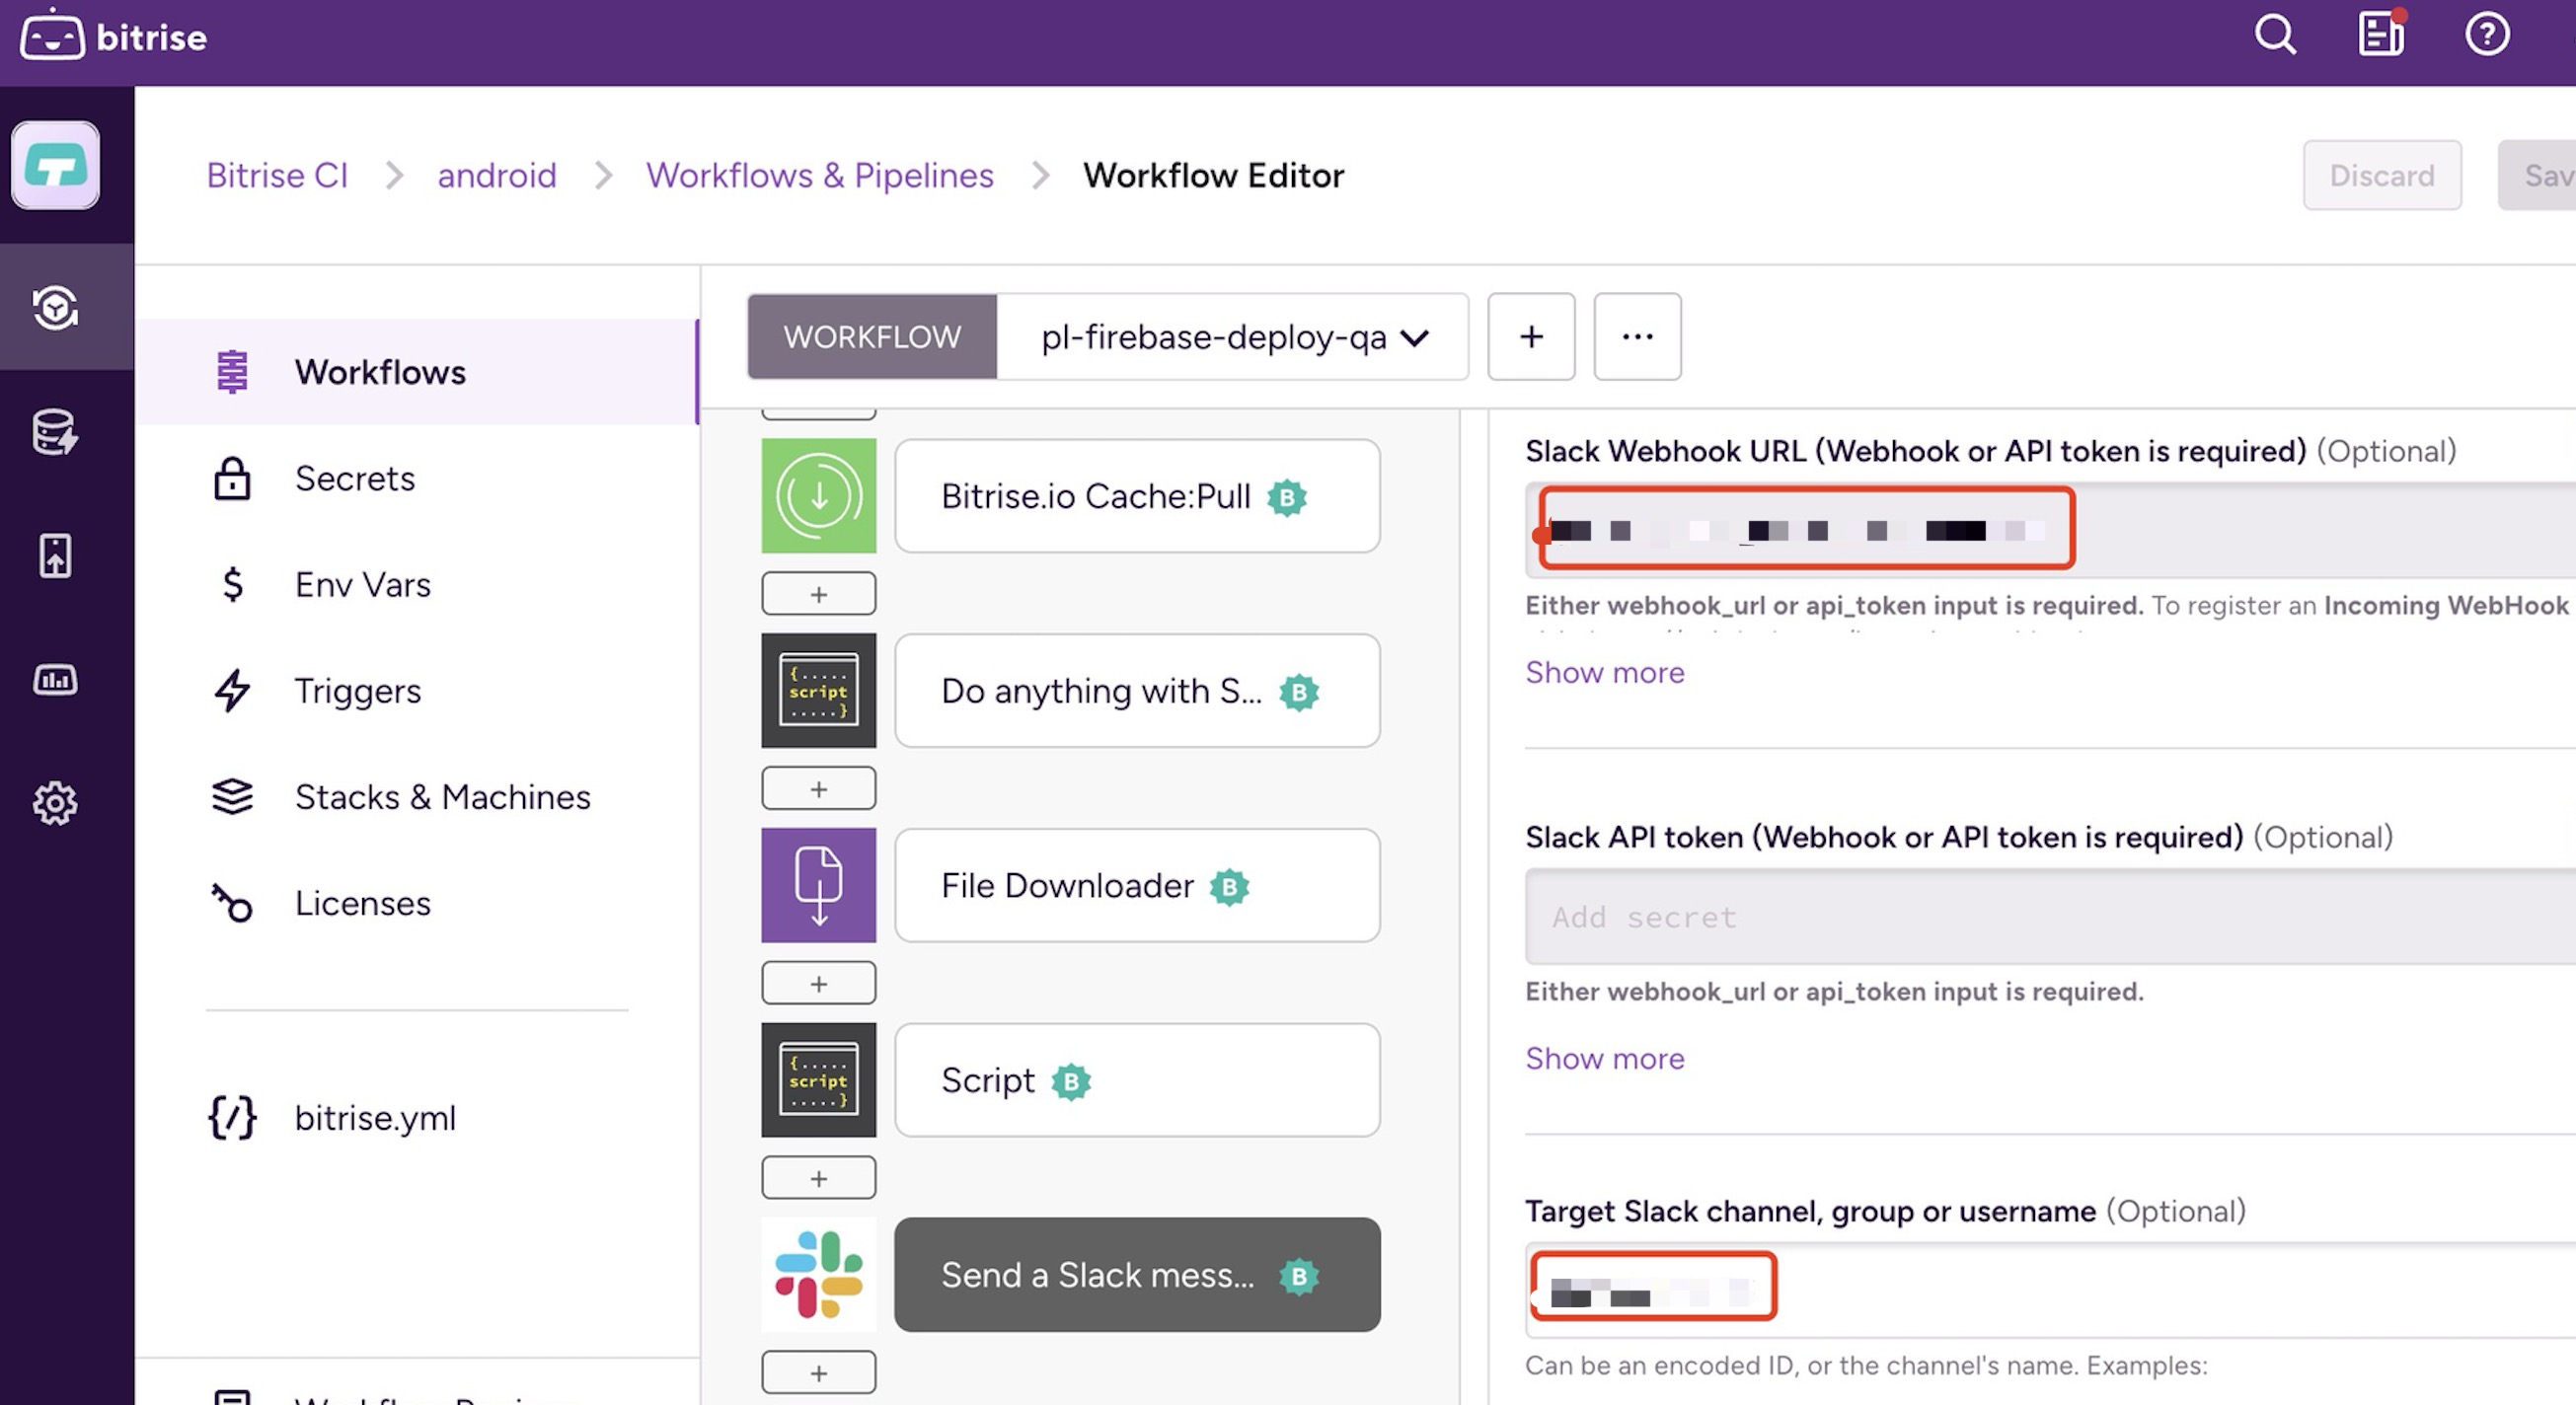Screen dimensions: 2576x1405
Task: Select the app avatar icon in the sidebar
Action: [x=56, y=165]
